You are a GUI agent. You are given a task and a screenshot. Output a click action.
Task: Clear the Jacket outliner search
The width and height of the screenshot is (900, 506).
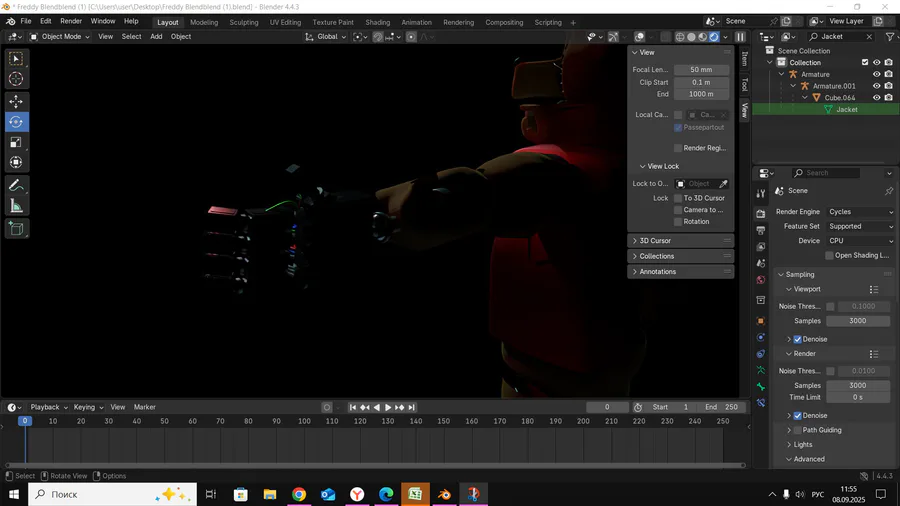coord(869,37)
